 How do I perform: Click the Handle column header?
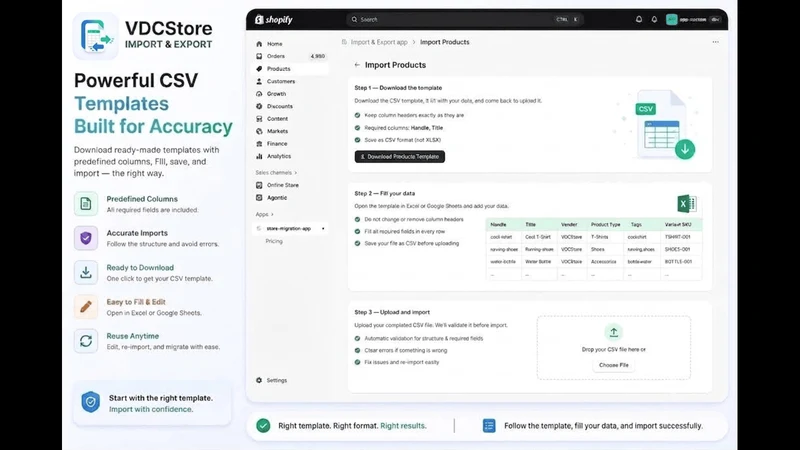click(498, 224)
